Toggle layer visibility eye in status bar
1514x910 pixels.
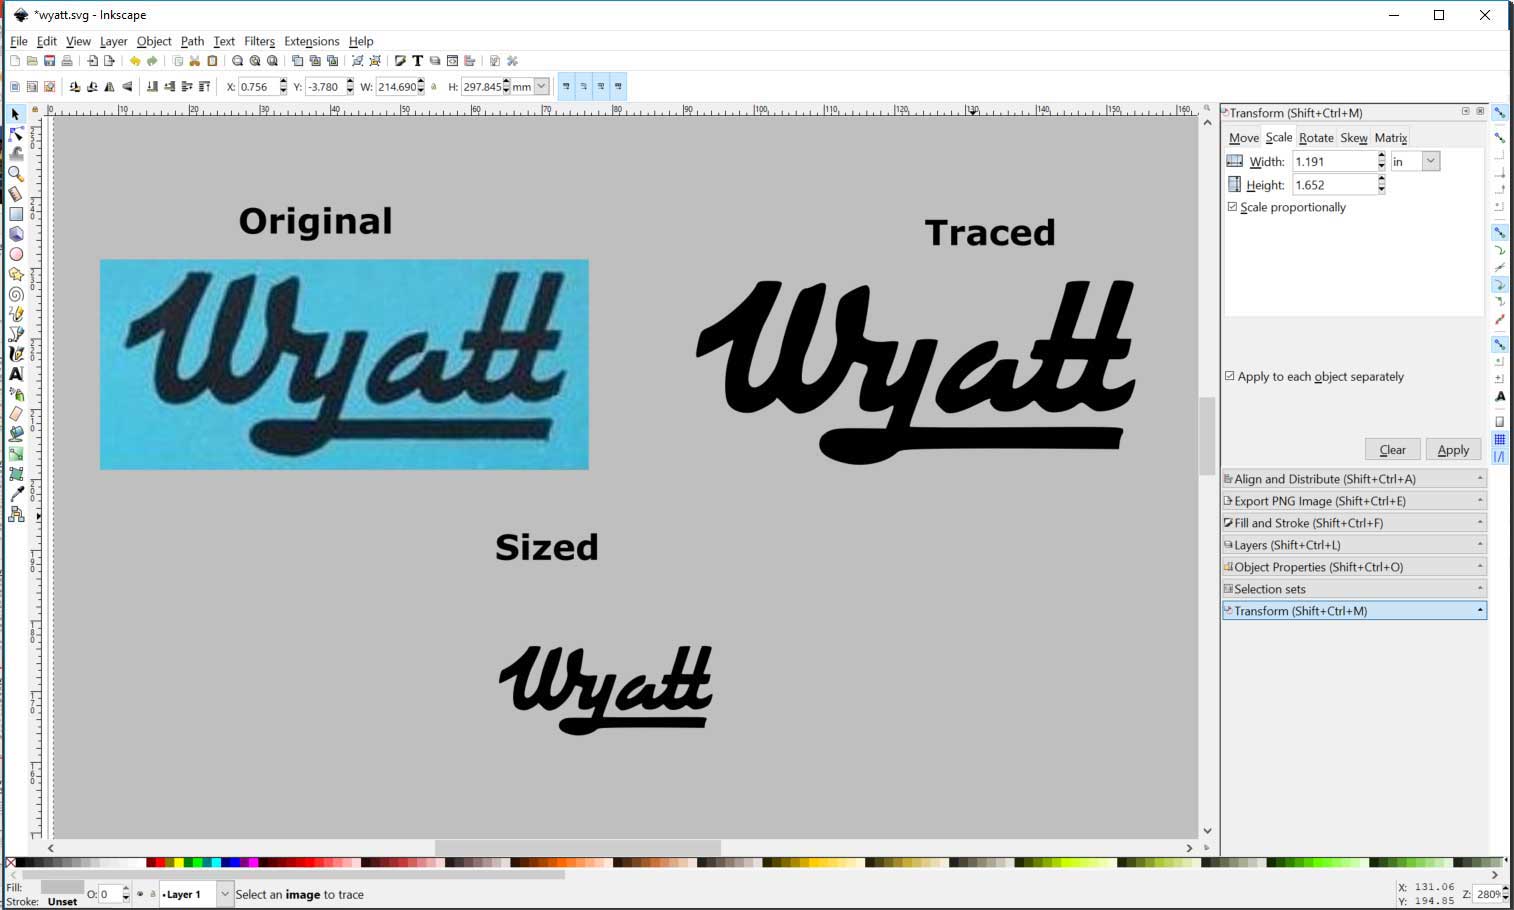click(x=140, y=894)
